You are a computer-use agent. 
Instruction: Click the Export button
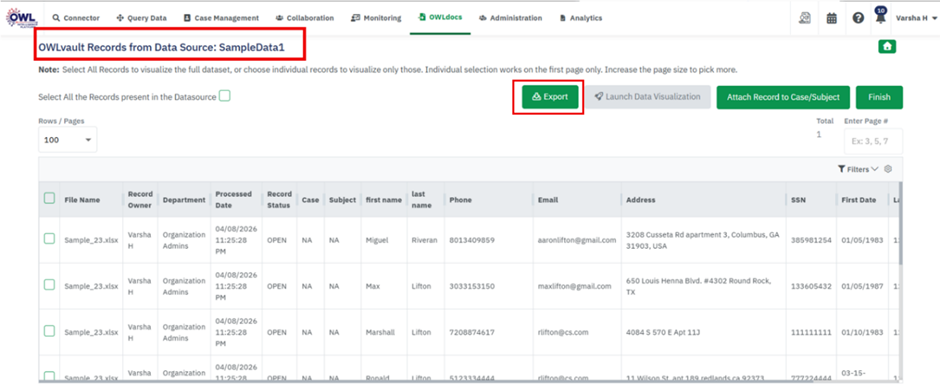[550, 97]
